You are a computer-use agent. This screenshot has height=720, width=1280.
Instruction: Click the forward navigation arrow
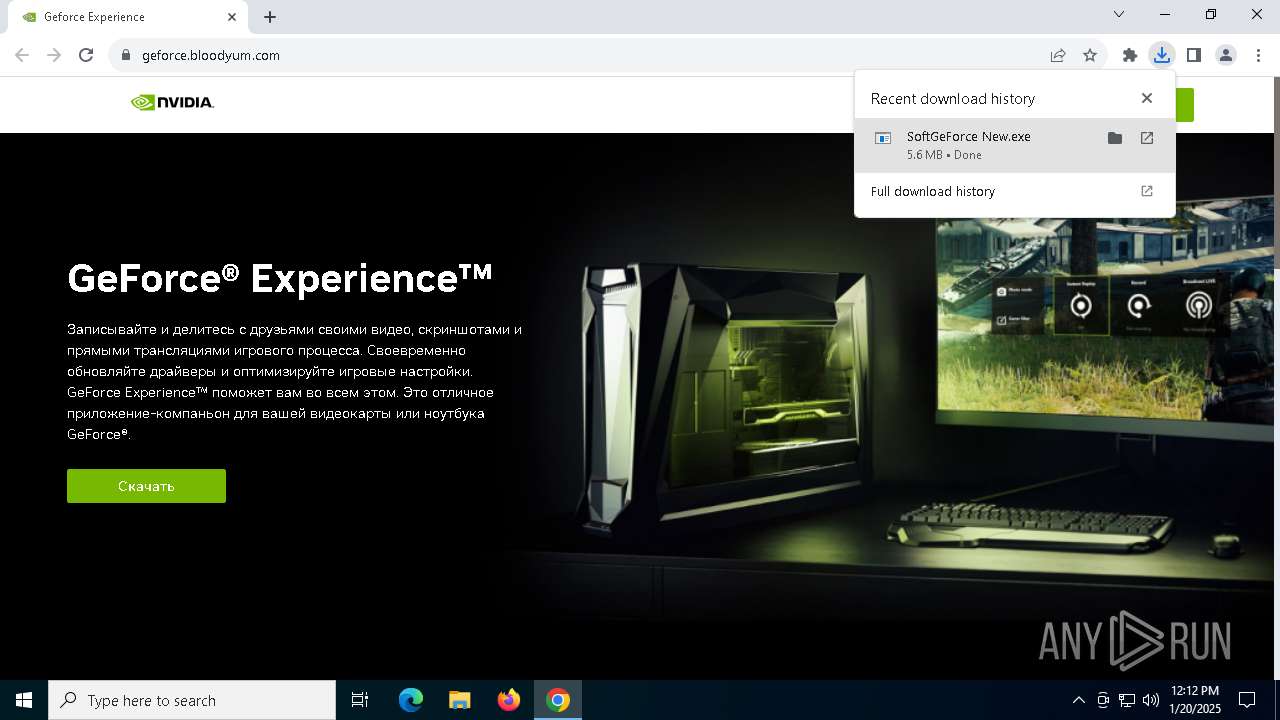click(54, 55)
